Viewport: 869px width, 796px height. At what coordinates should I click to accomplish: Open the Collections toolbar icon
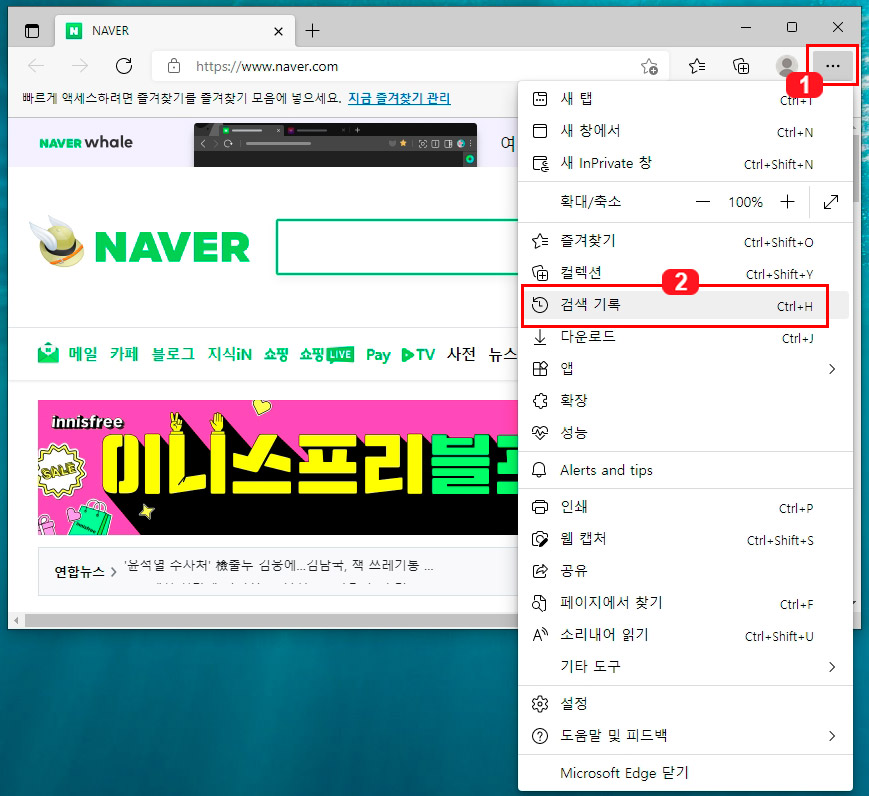[x=741, y=66]
